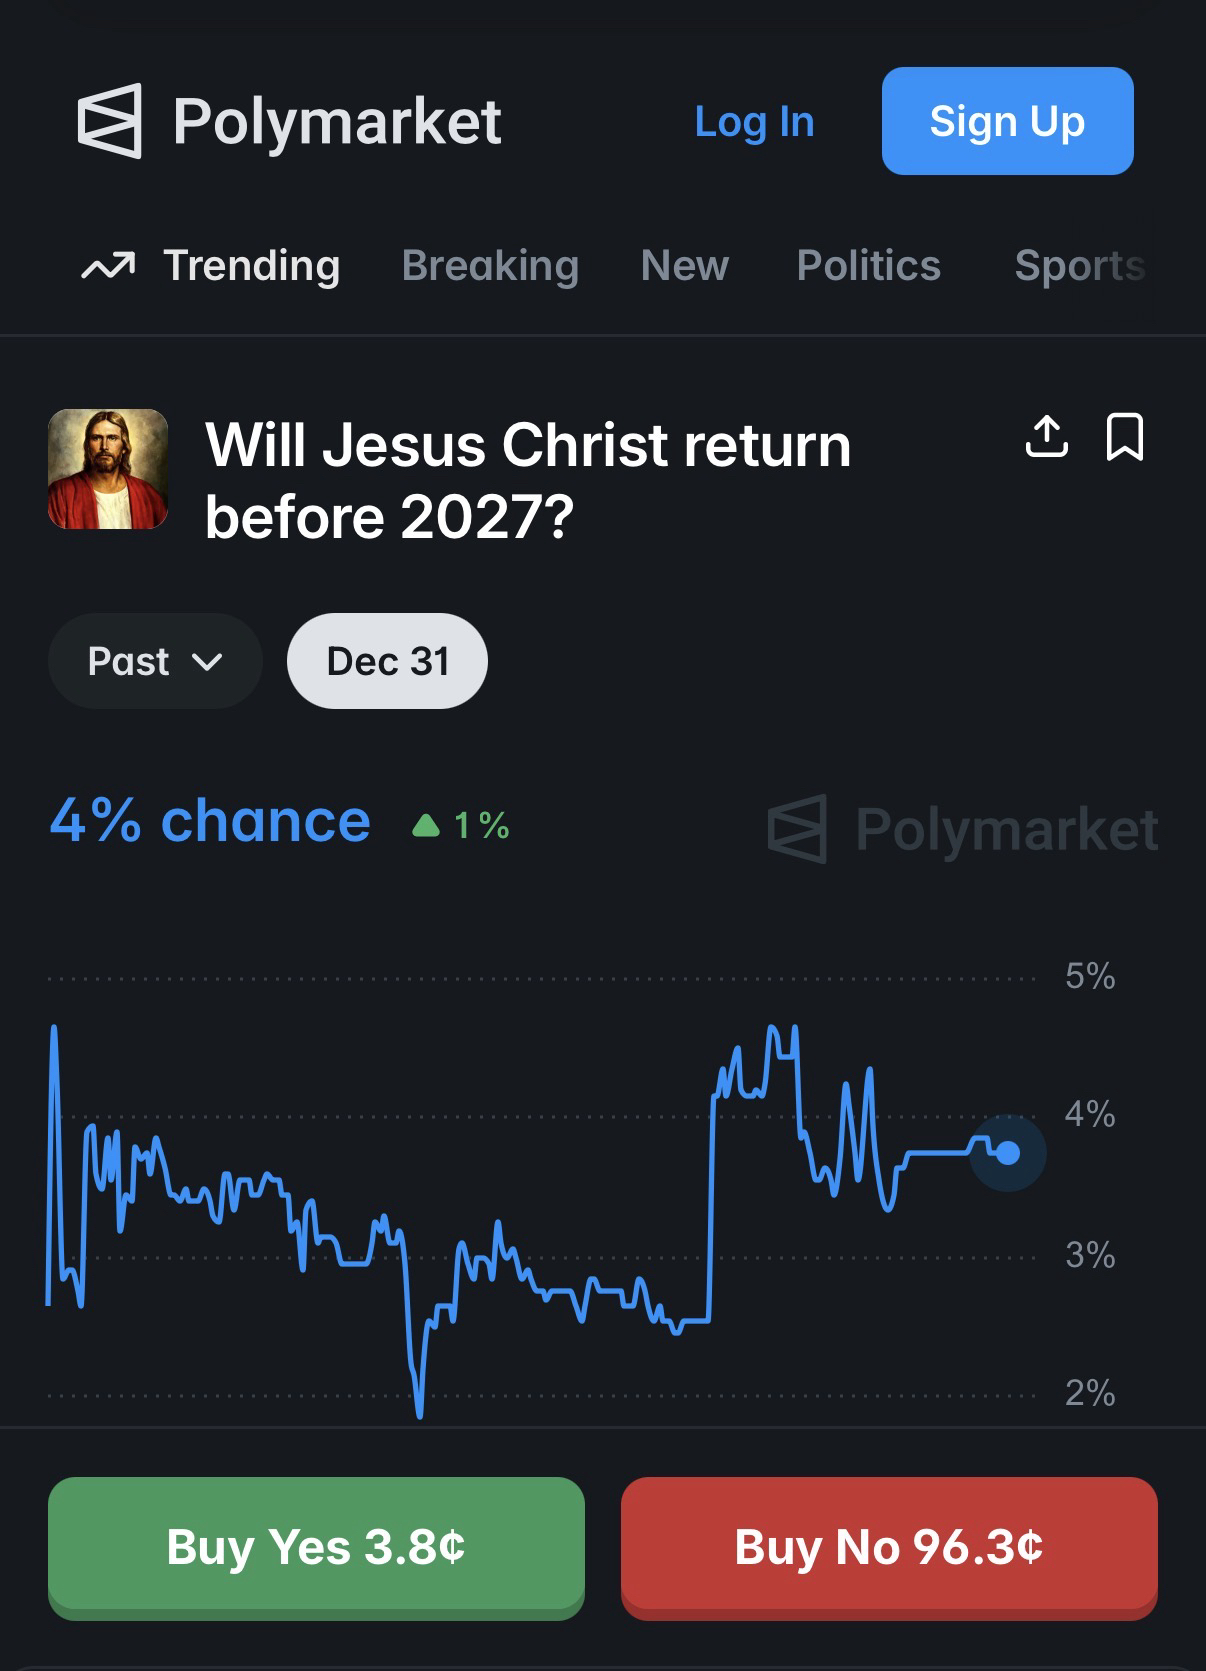
Task: Click the current price dot on chart
Action: [x=1008, y=1153]
